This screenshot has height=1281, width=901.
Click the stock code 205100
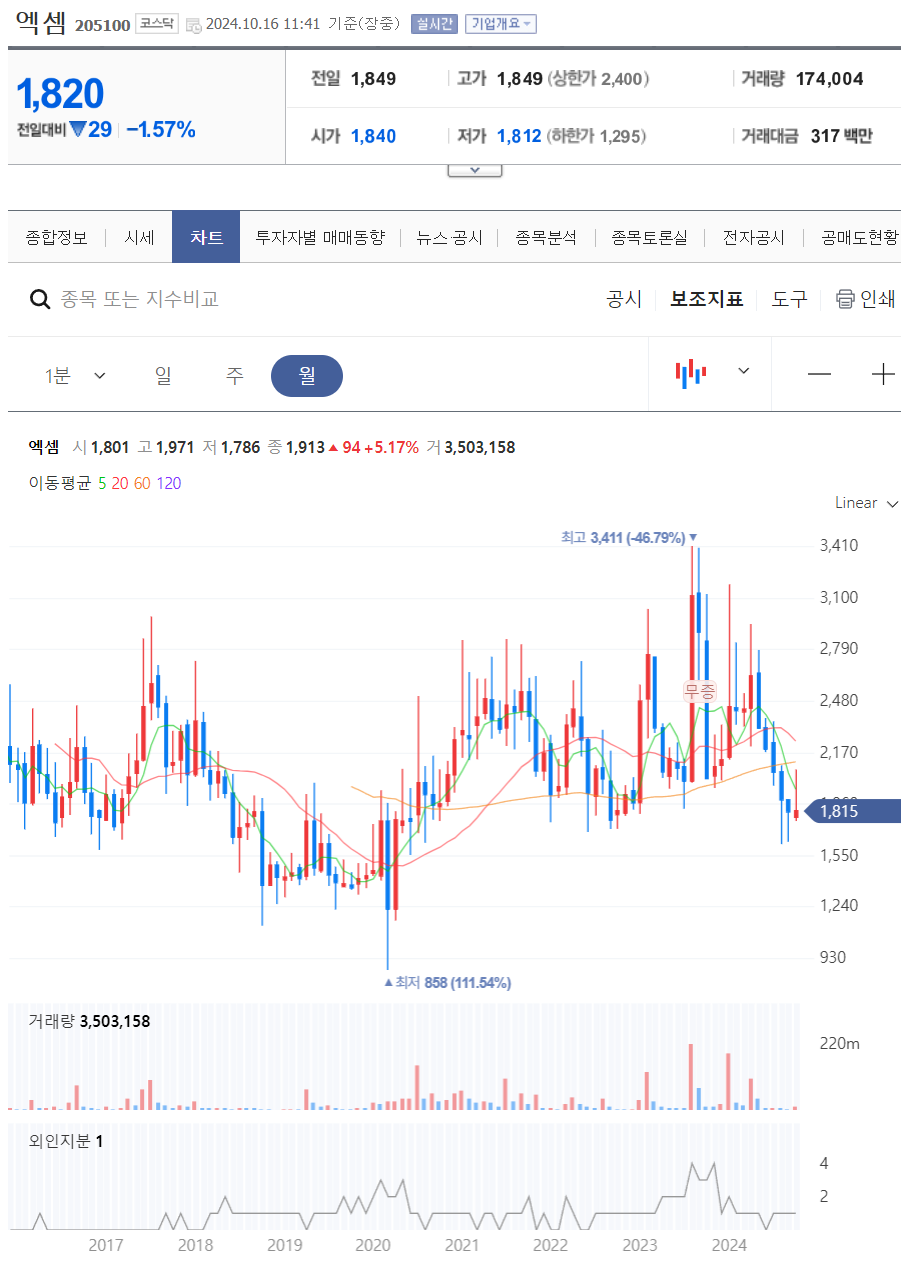coord(102,25)
